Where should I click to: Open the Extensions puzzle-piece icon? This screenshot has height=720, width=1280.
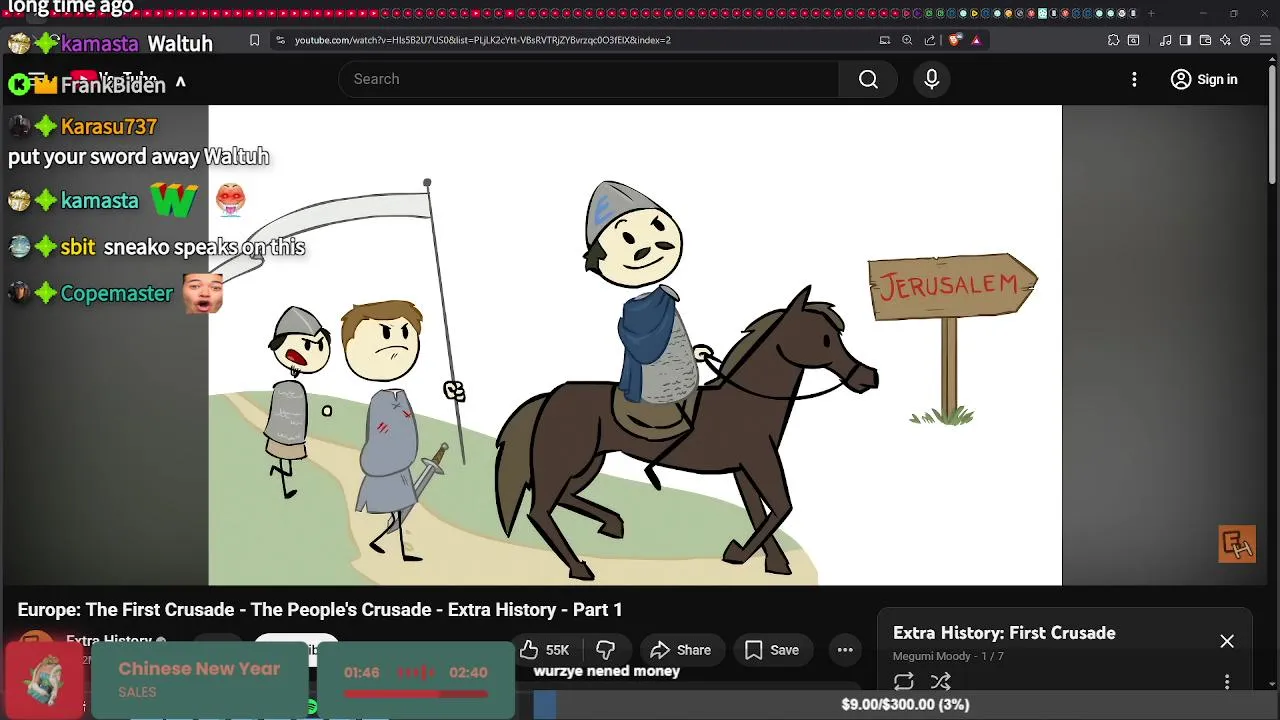1113,40
